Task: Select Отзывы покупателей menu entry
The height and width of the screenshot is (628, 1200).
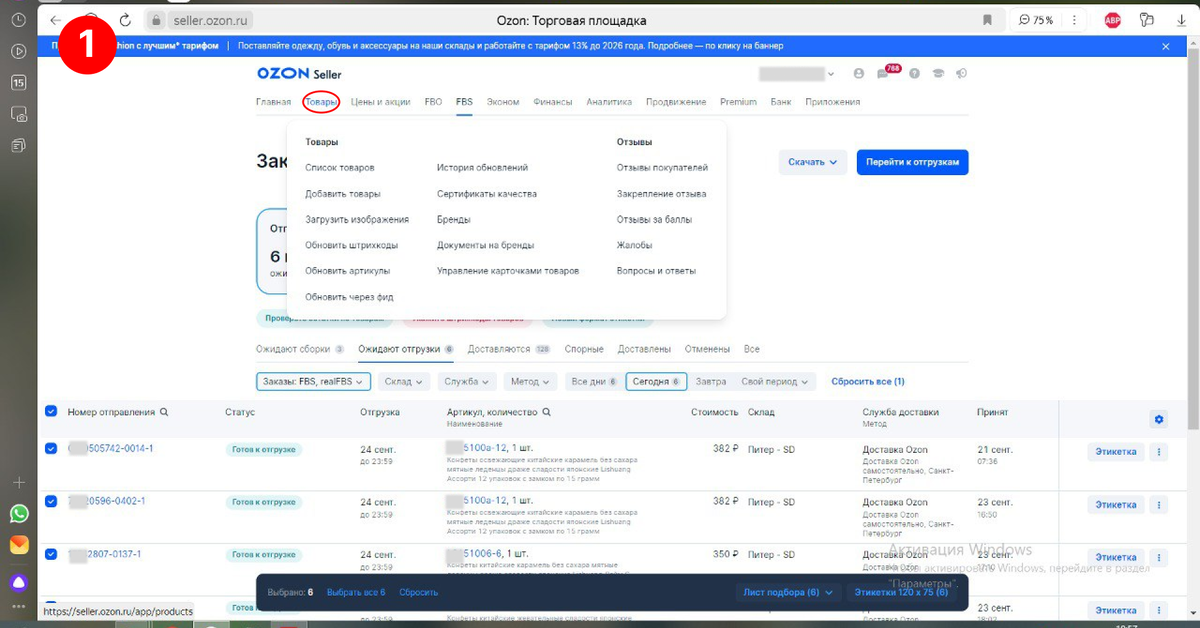Action: [x=662, y=168]
